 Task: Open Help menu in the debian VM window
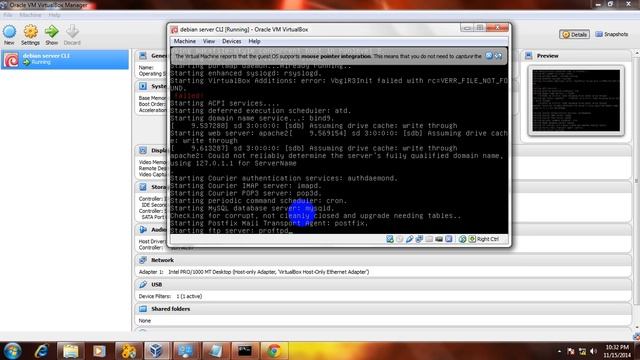[254, 41]
